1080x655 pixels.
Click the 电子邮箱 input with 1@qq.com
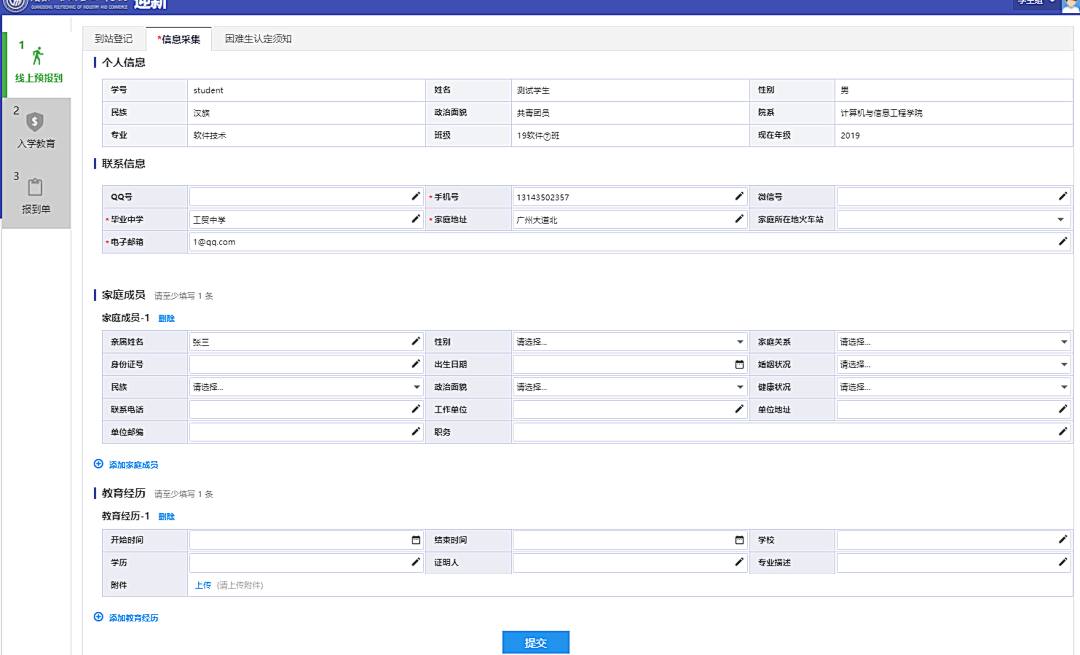coord(630,242)
